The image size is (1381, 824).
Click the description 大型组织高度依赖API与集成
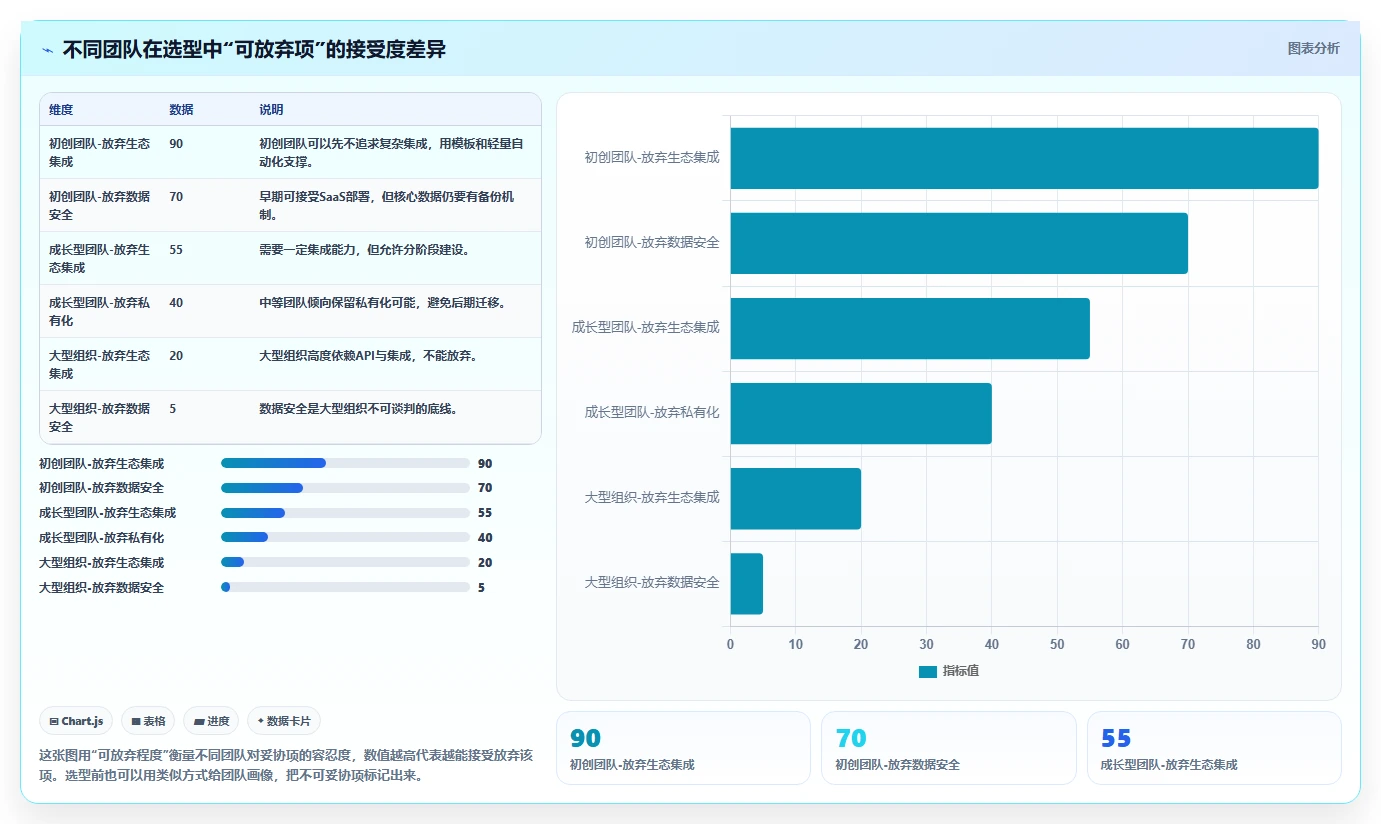[x=368, y=356]
